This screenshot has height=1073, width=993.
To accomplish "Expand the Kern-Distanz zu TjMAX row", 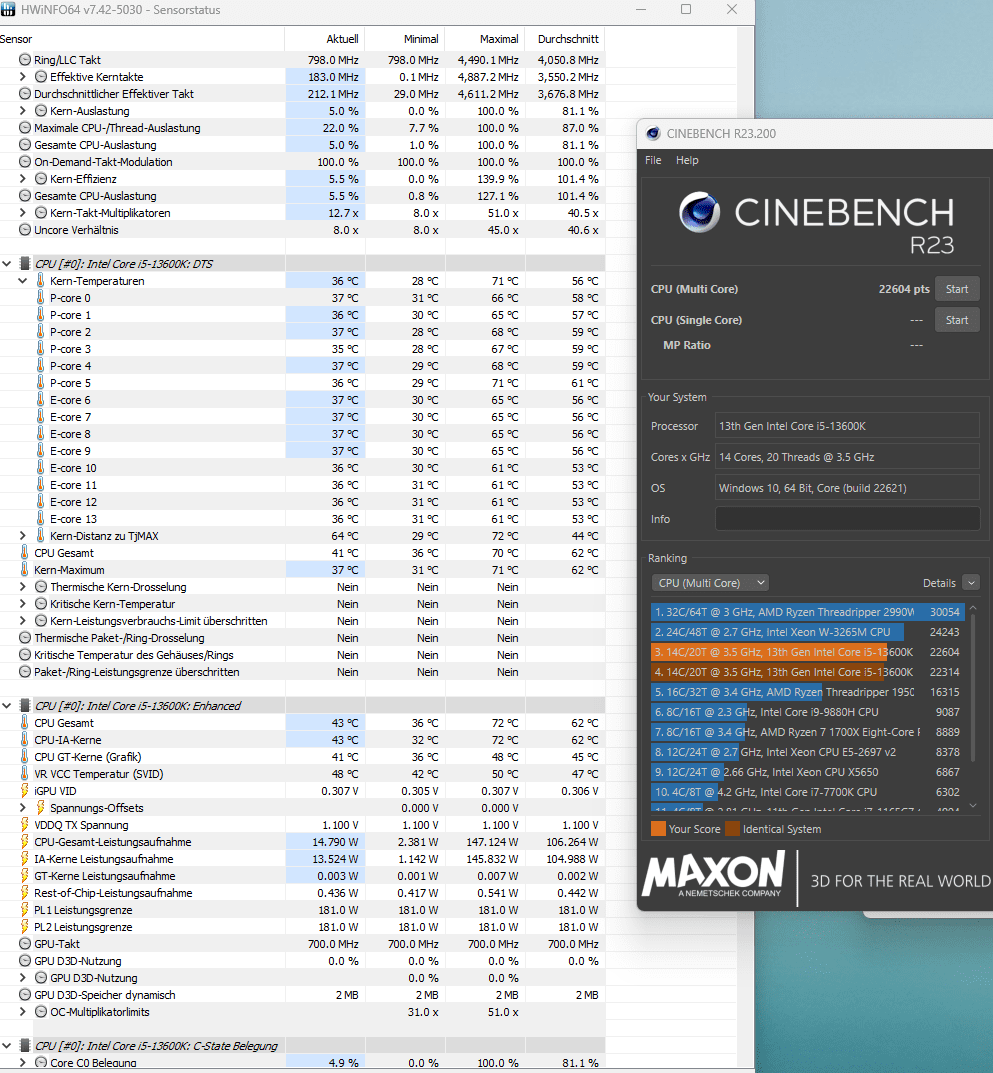I will pyautogui.click(x=23, y=536).
